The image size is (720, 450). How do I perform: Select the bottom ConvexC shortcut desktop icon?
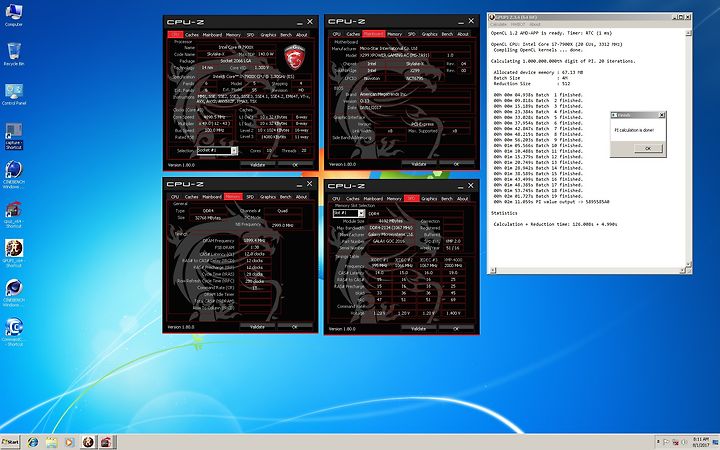click(x=13, y=332)
